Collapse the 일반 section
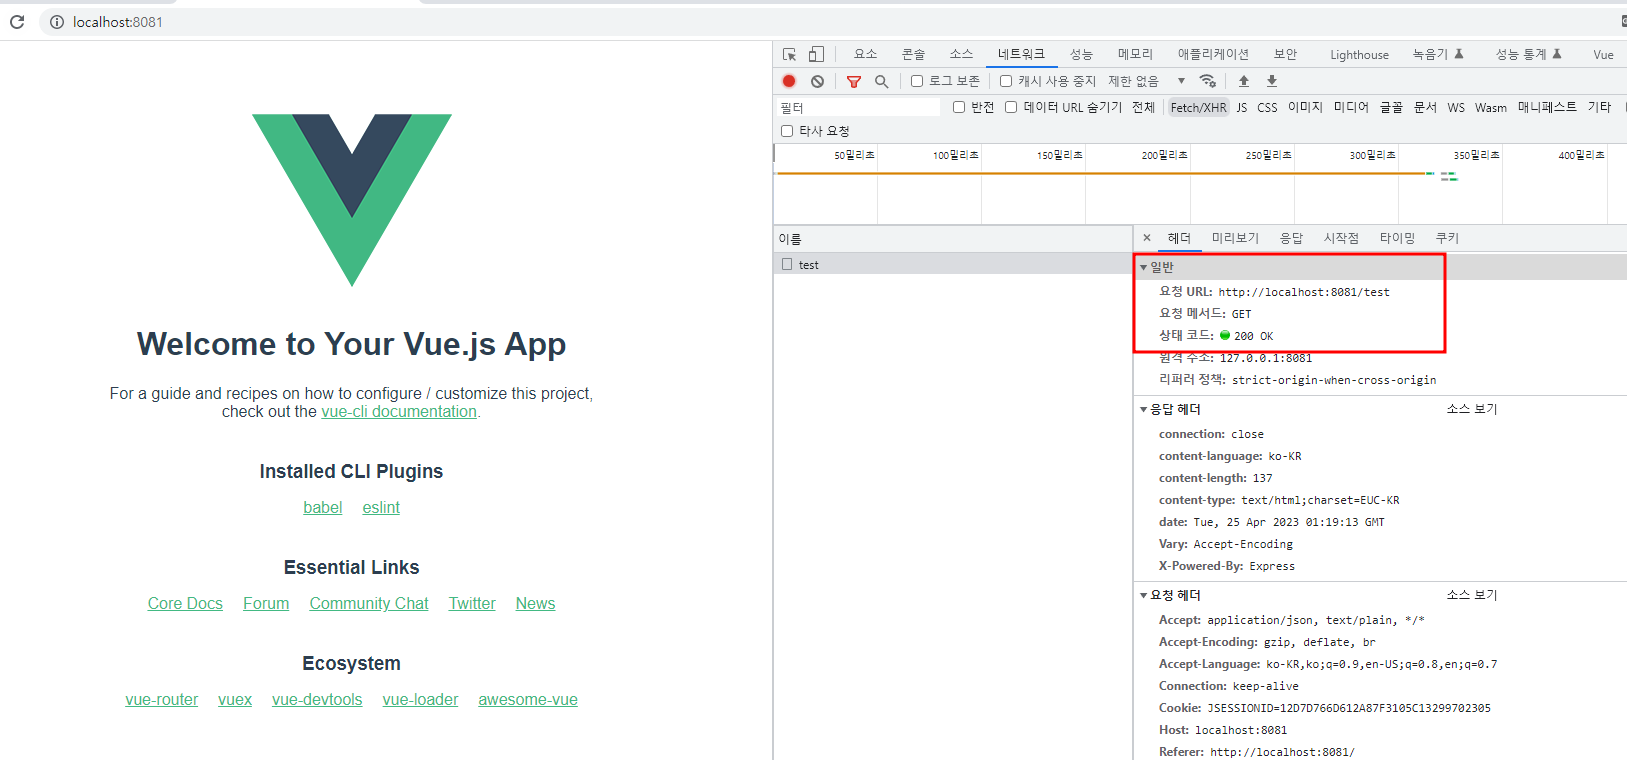 click(1144, 267)
